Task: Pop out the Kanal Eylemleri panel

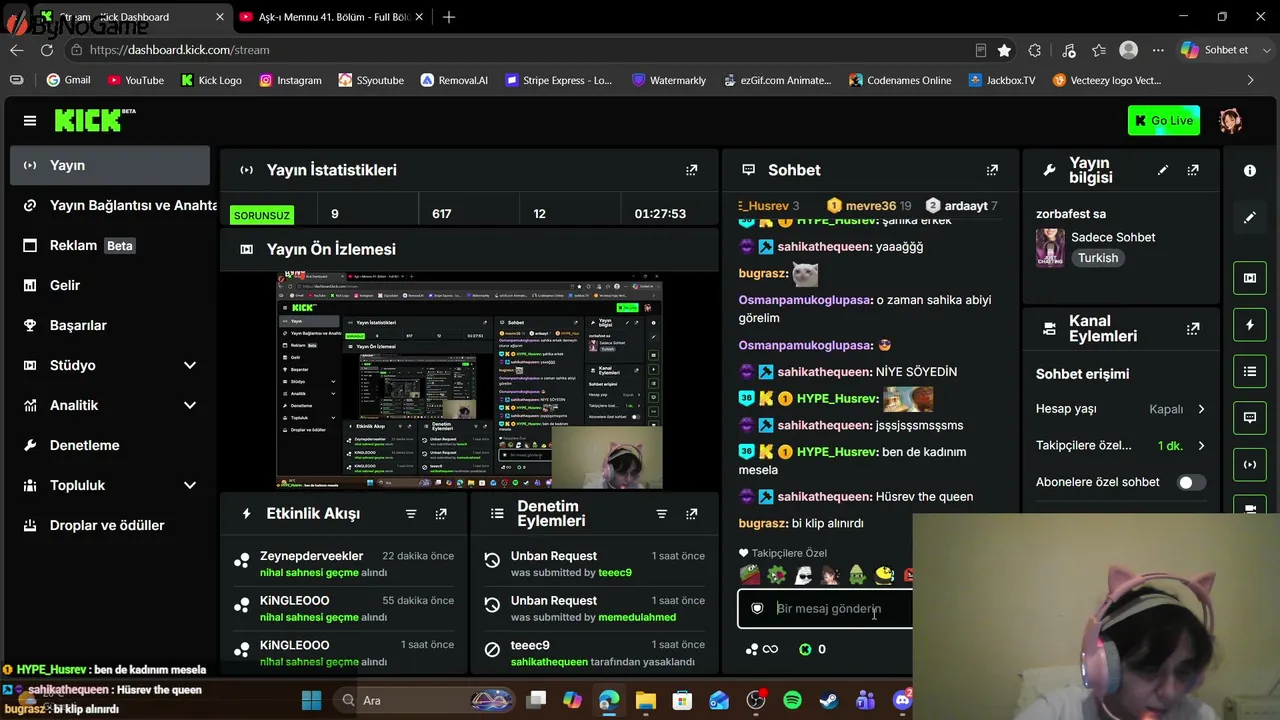Action: (x=1193, y=328)
